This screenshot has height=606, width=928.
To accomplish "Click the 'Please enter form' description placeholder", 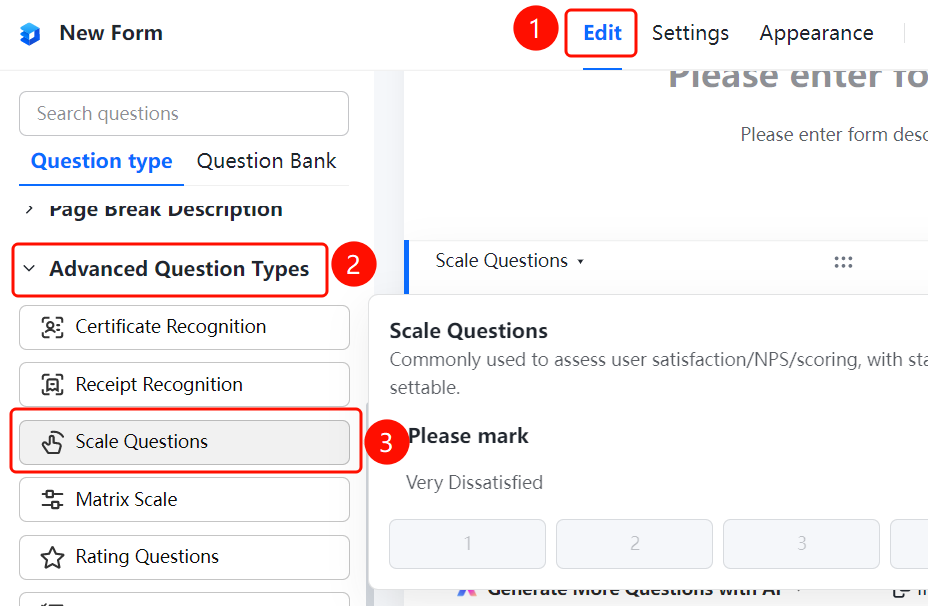I will click(834, 135).
